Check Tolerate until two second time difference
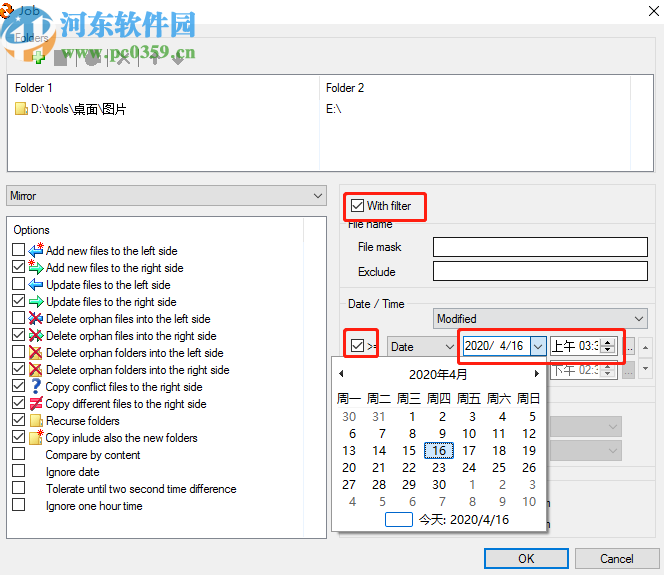 click(x=19, y=487)
